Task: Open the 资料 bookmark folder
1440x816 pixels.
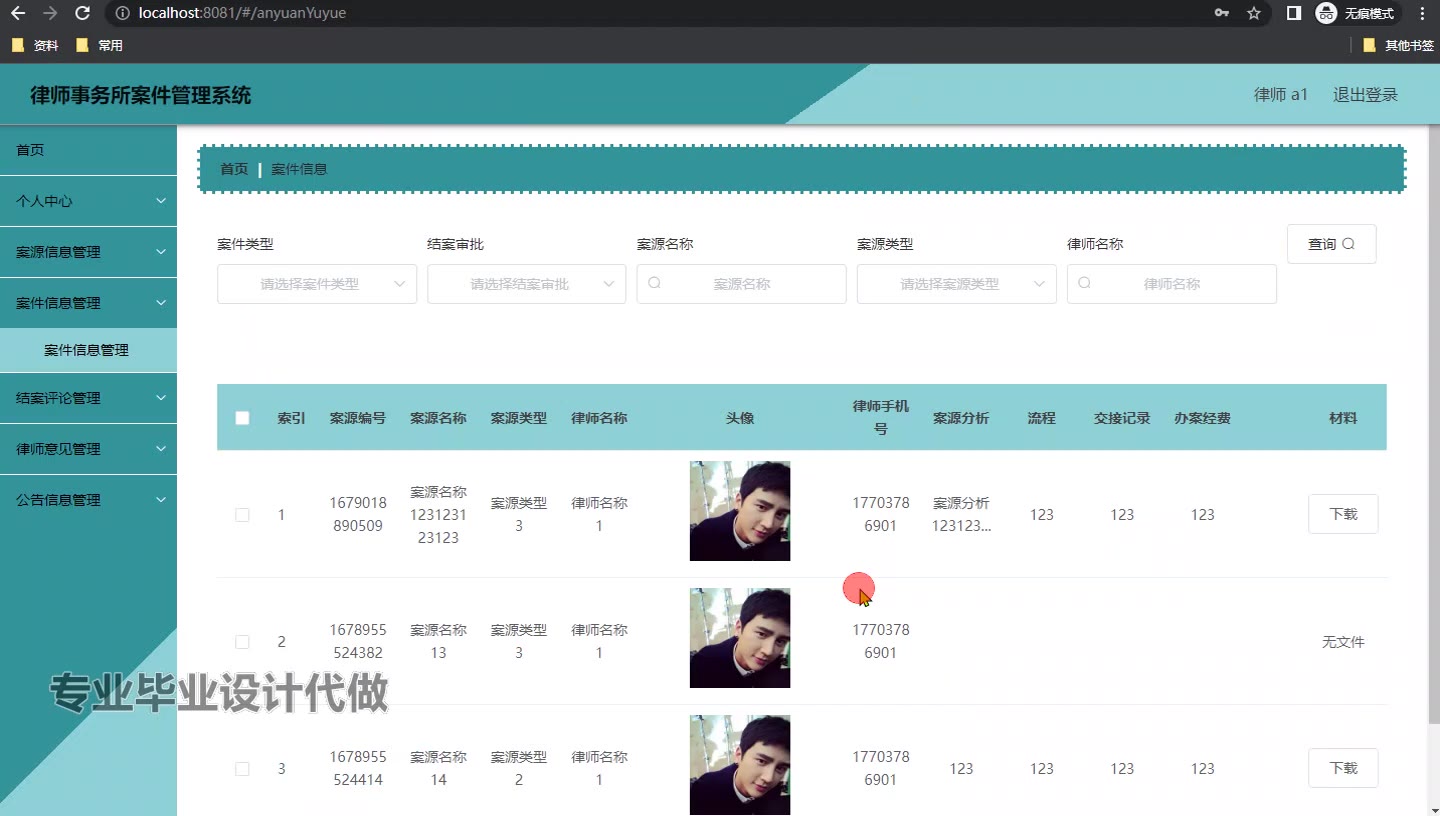Action: click(x=35, y=45)
